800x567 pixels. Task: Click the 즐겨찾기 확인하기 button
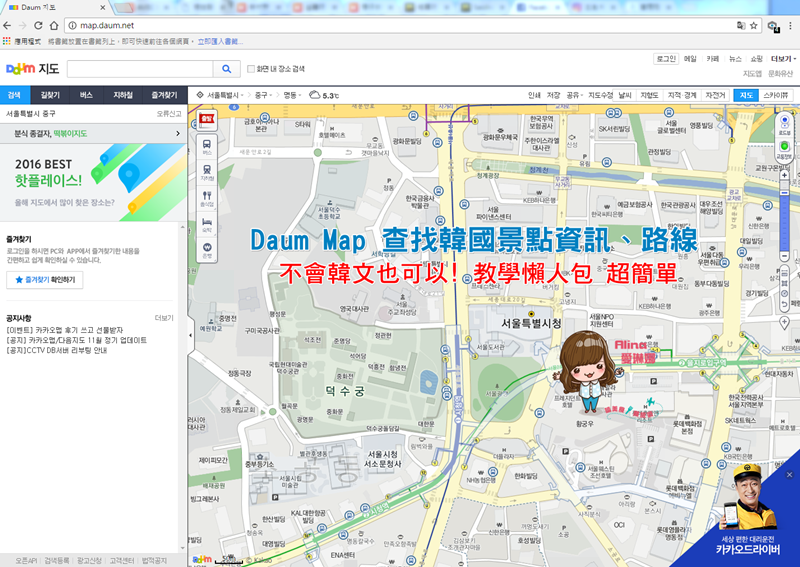tap(45, 280)
